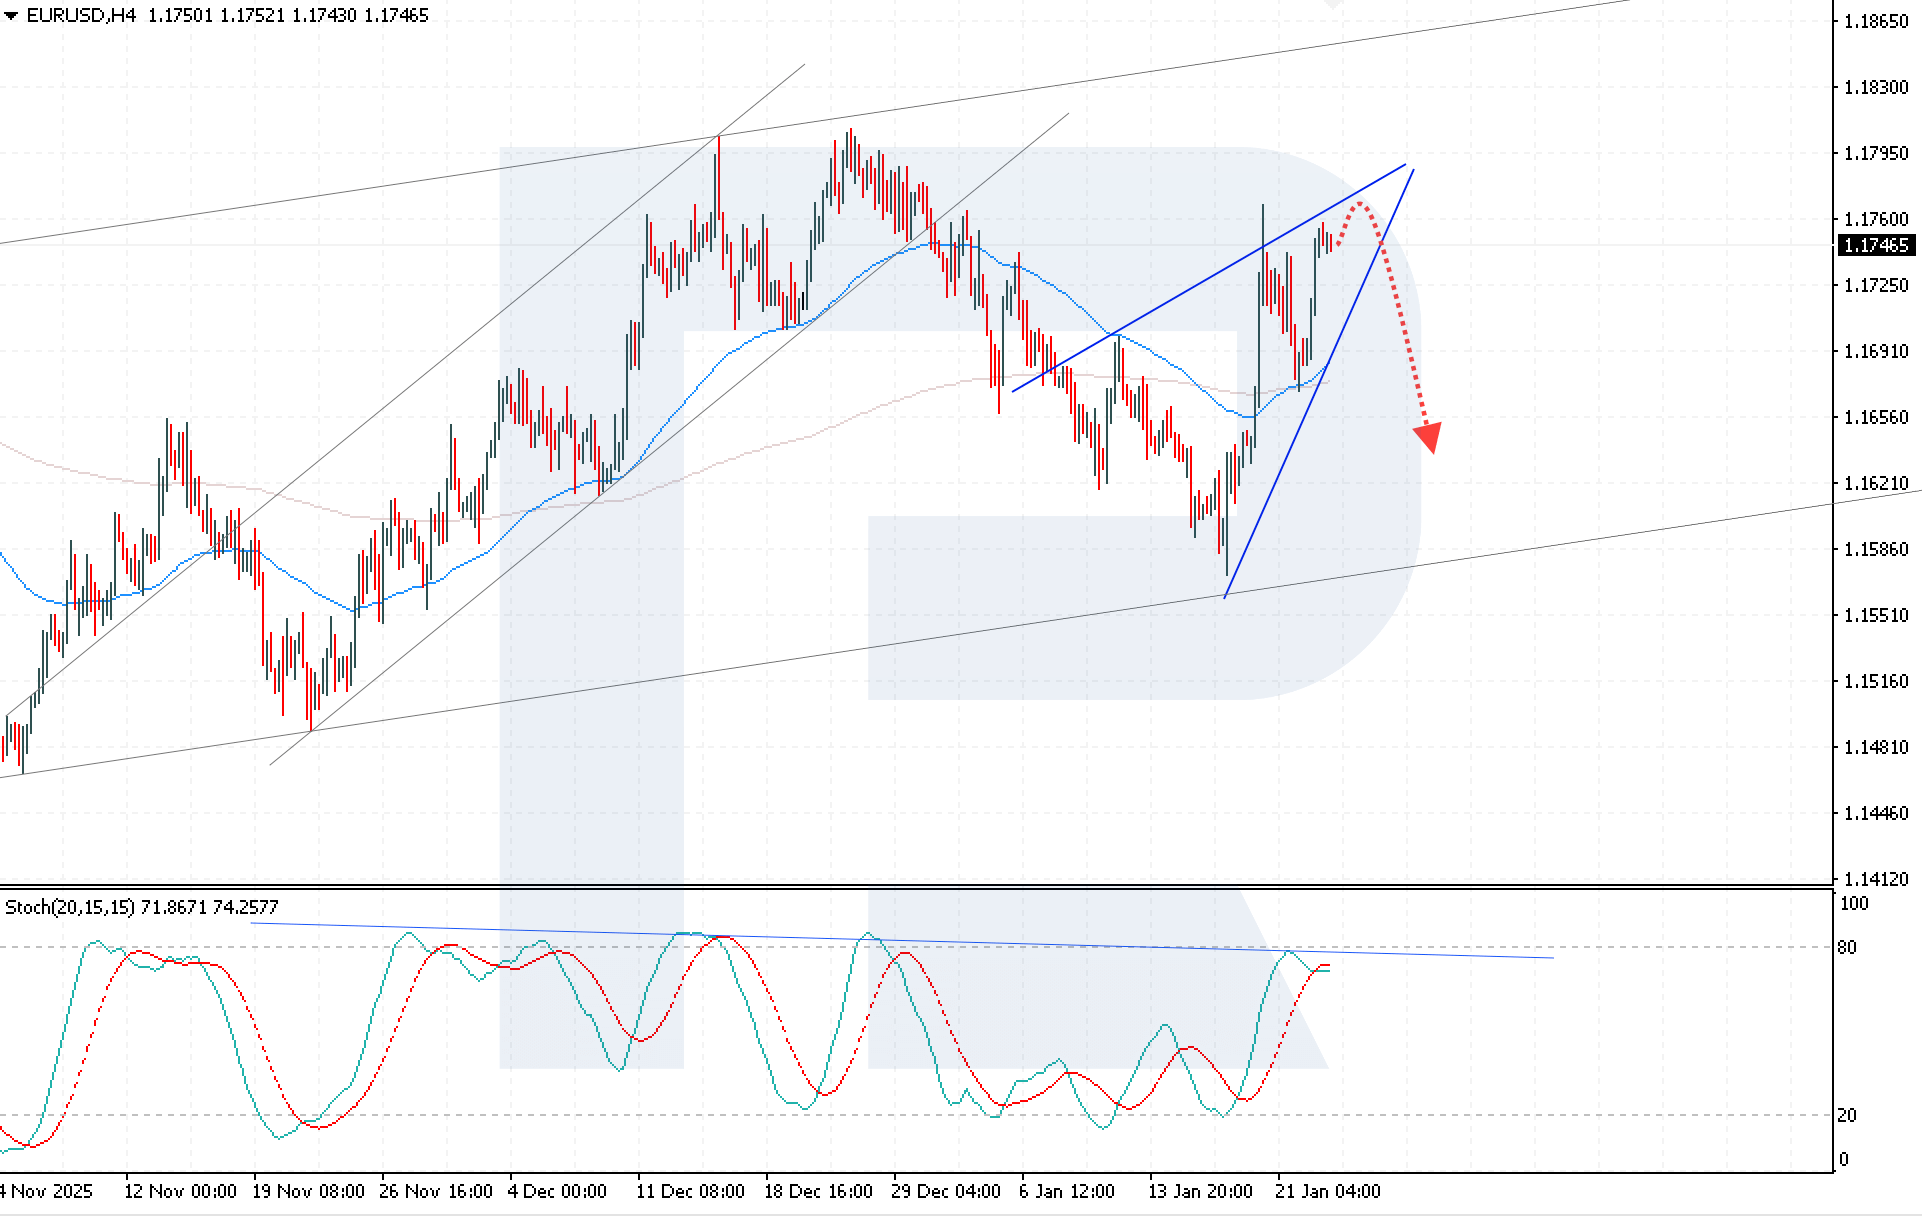Click the 21 Jan 04:00 time label
1922x1216 pixels.
(1327, 1191)
